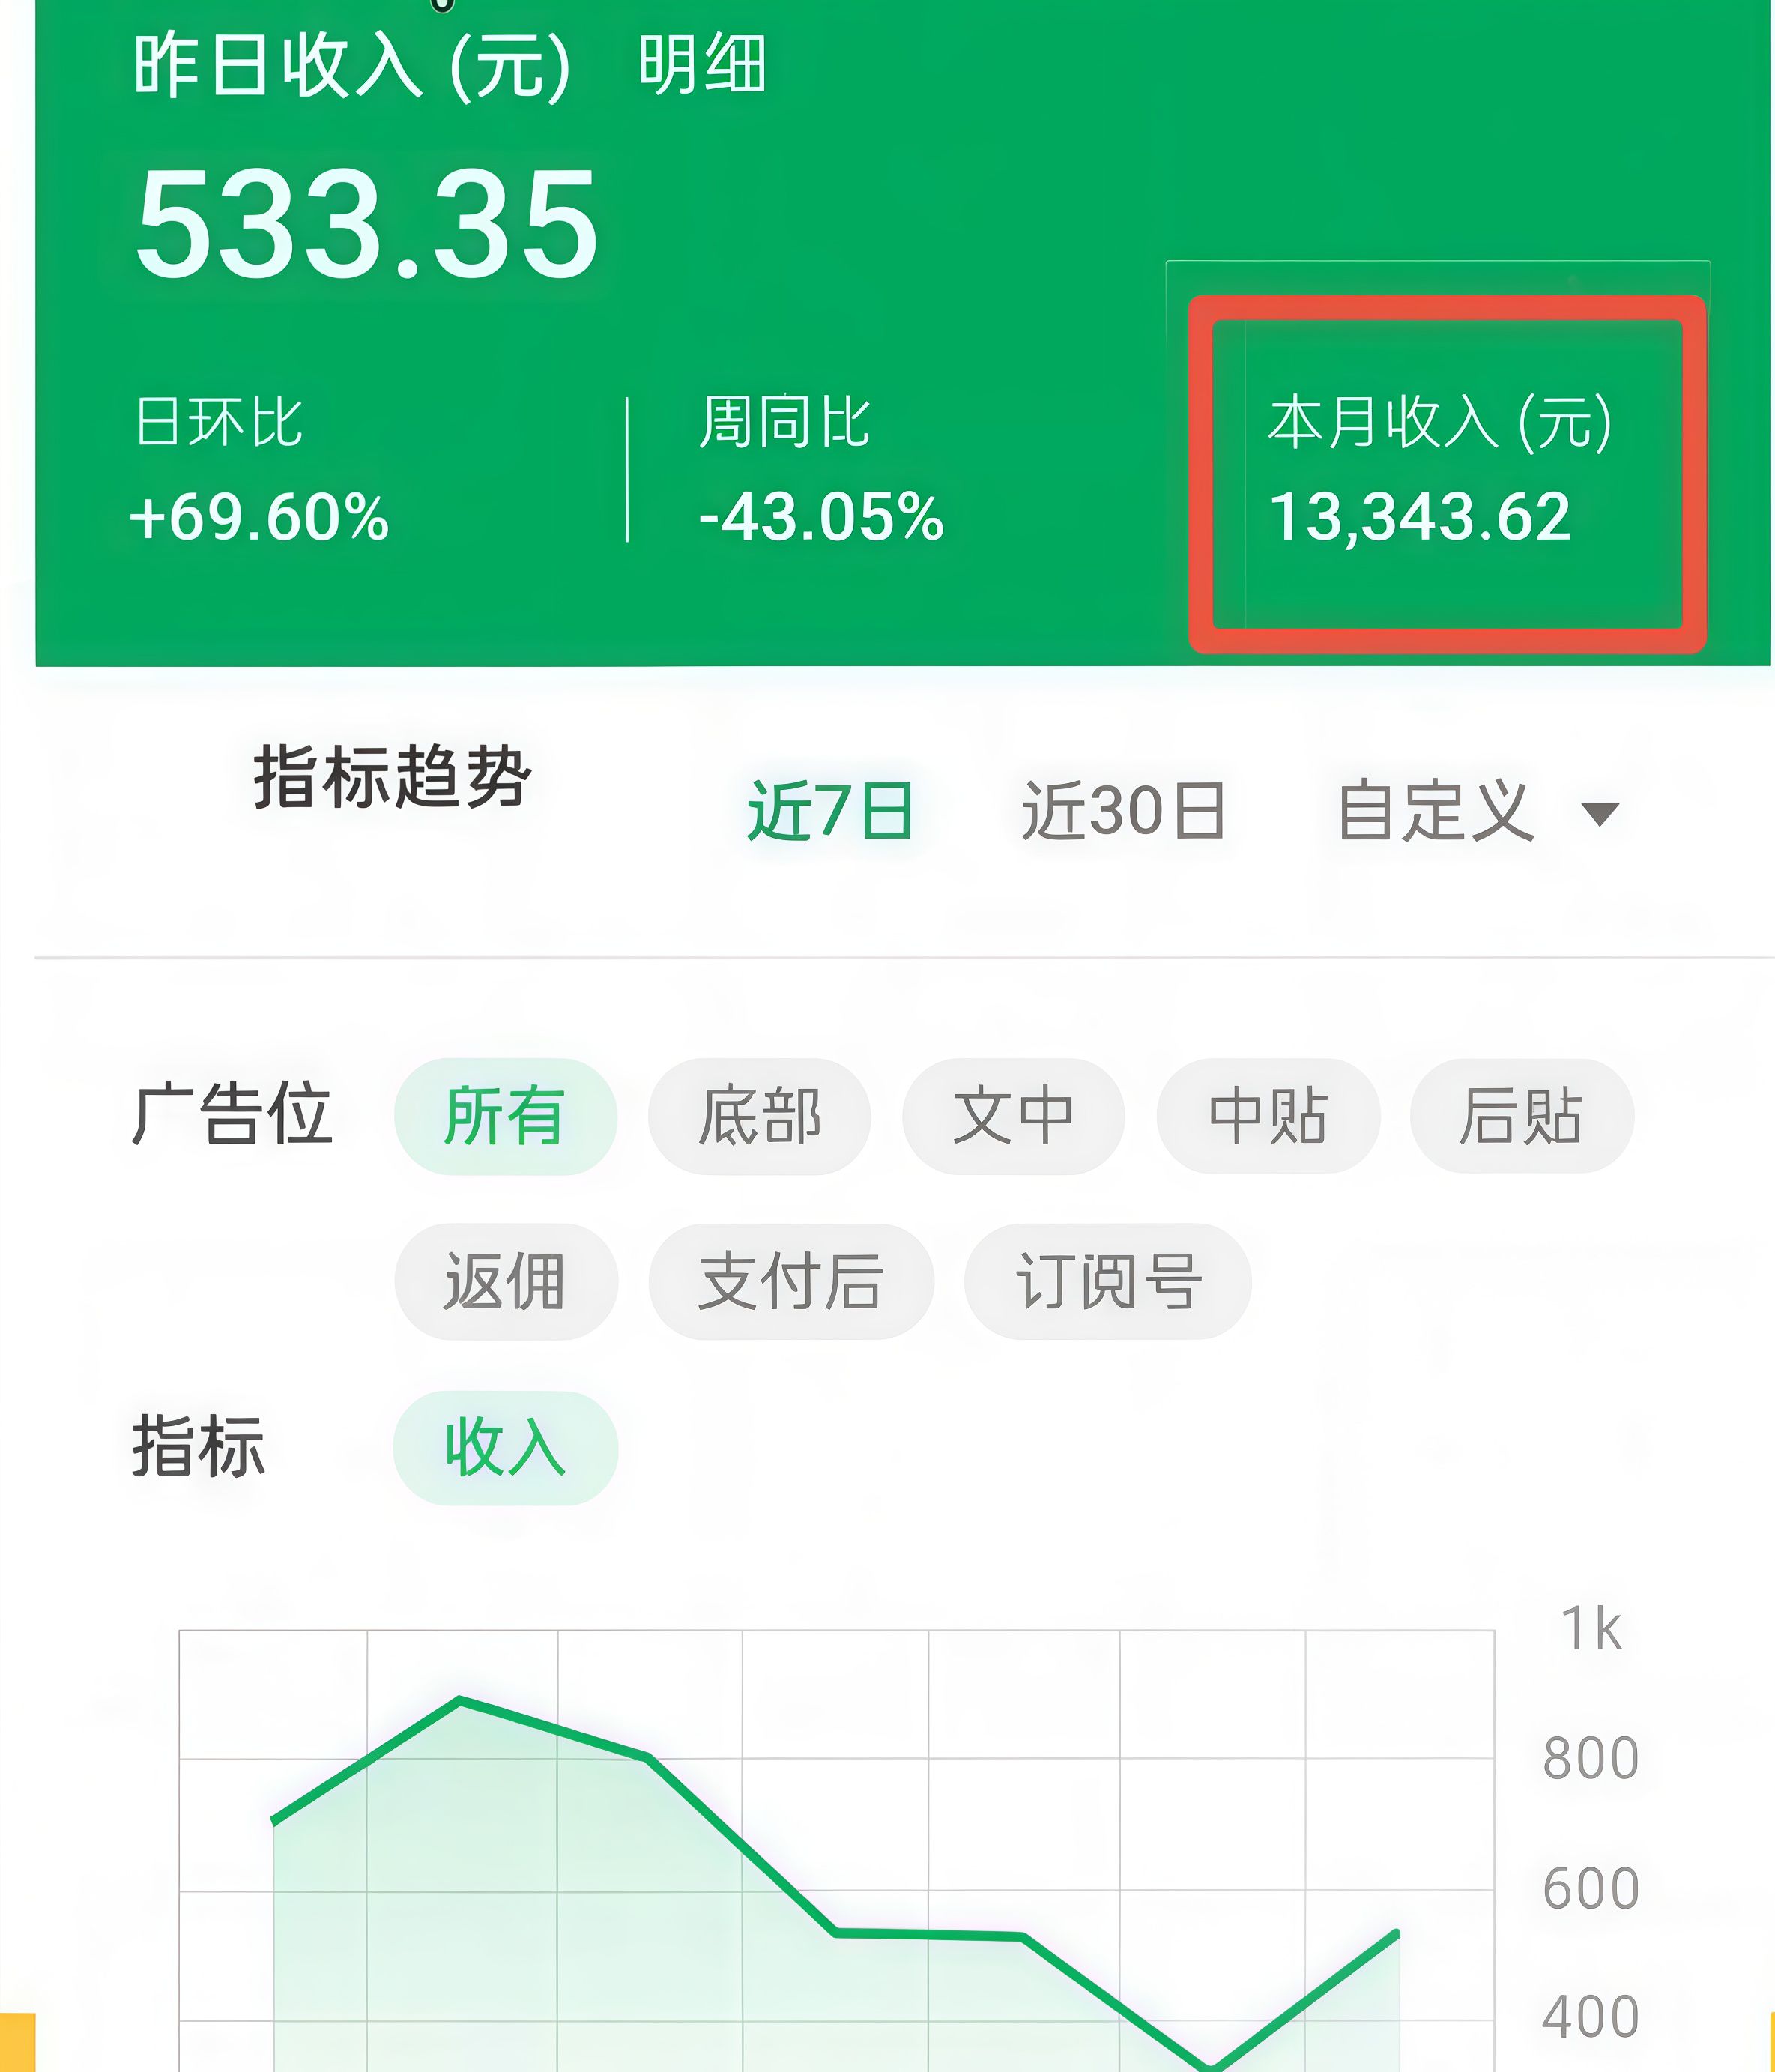Viewport: 1775px width, 2072px height.
Task: Tap the 533.35 yesterday income figure
Action: pos(367,225)
